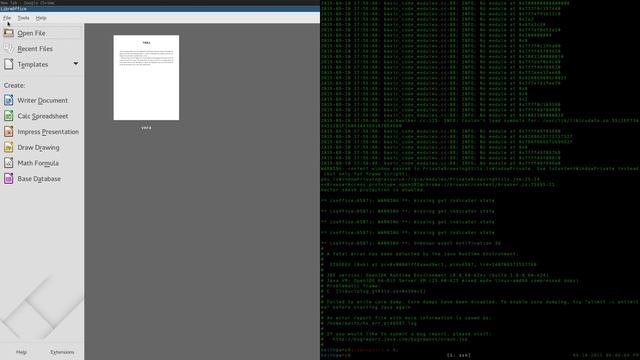Click the file name under the thumbnail
This screenshot has height=360, width=640.
(146, 128)
